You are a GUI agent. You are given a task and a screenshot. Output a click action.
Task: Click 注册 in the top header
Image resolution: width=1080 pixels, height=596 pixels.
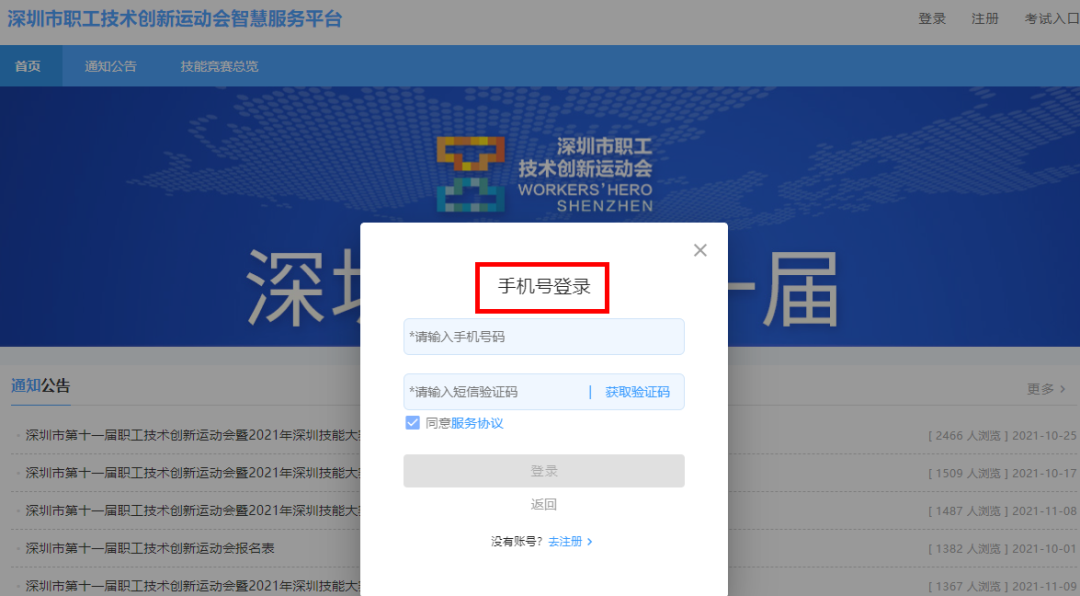click(x=985, y=19)
